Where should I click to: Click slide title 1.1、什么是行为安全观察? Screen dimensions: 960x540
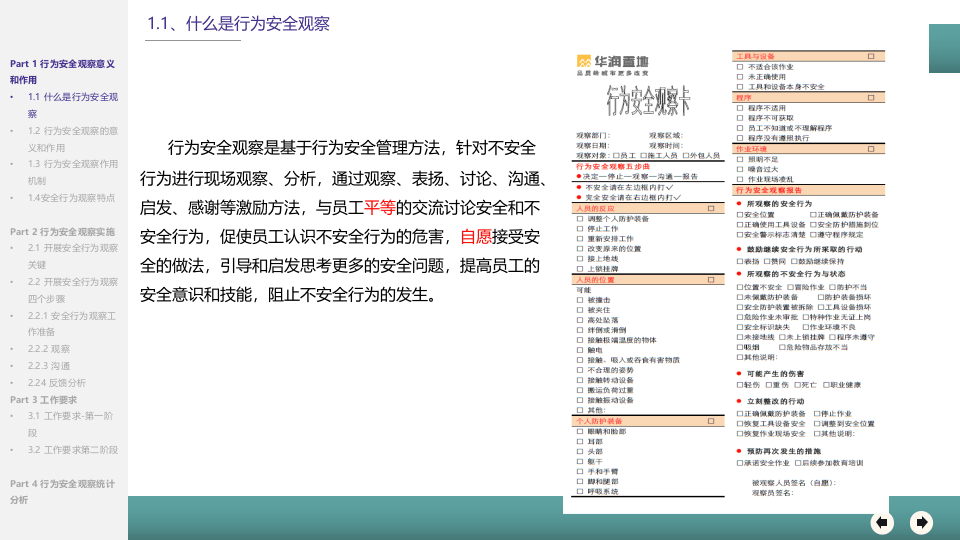point(238,24)
